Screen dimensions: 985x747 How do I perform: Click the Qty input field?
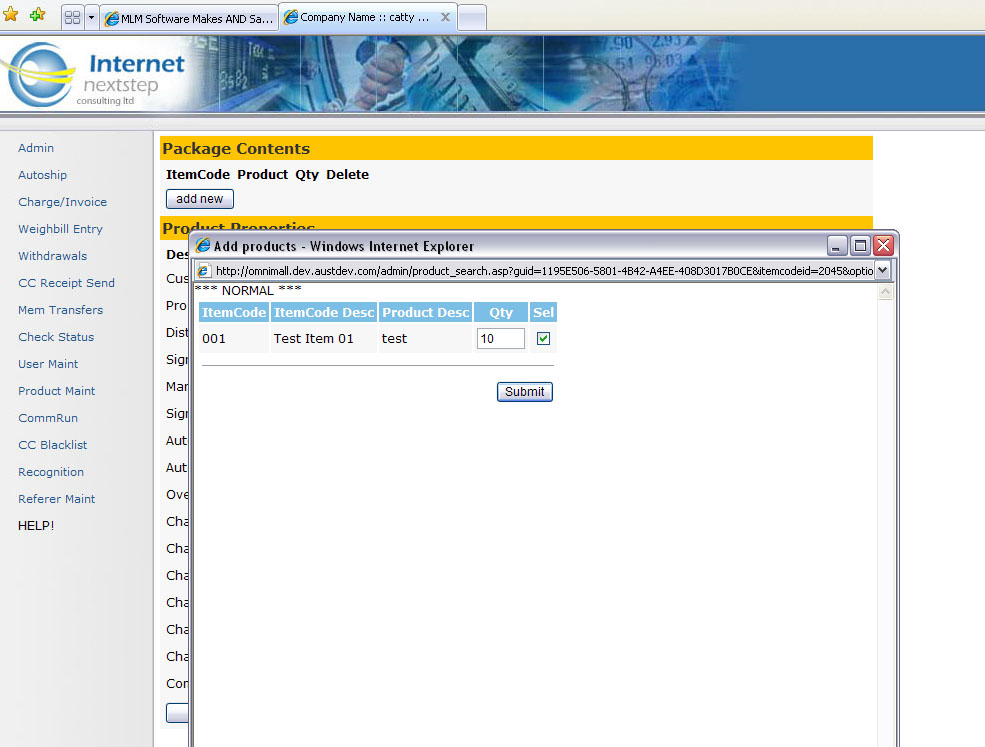click(x=500, y=339)
